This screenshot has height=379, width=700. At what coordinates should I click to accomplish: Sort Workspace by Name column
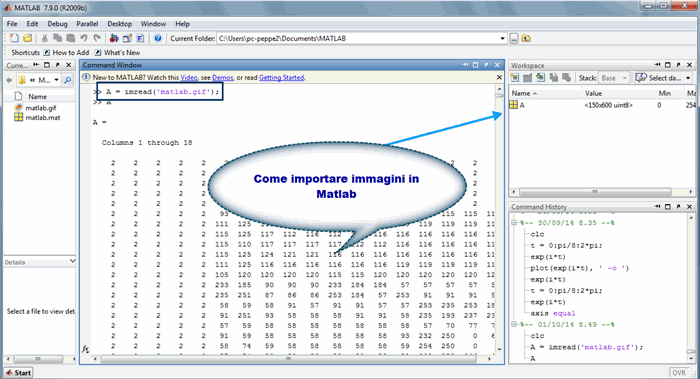point(545,93)
